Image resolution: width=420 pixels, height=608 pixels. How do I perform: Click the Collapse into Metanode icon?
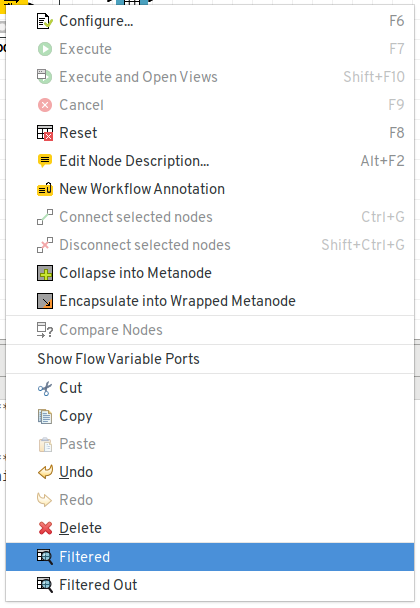pos(45,273)
